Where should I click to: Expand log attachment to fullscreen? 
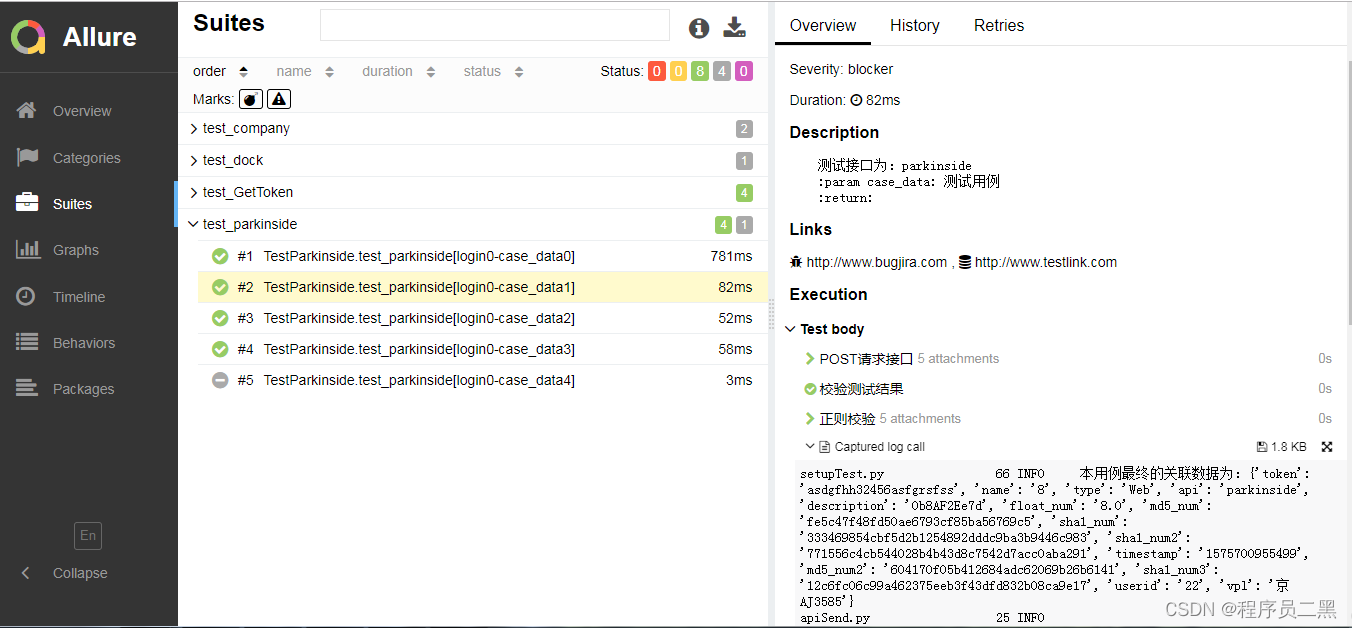1327,447
